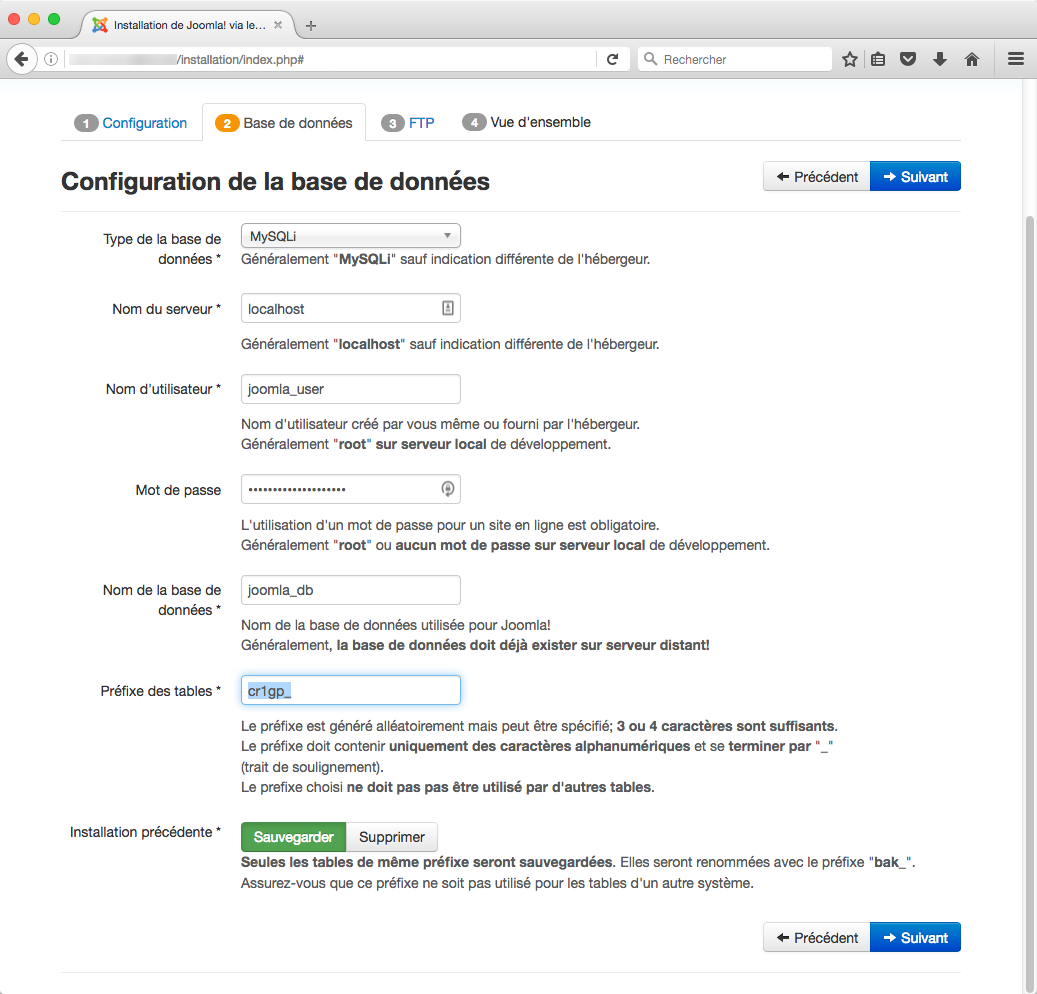Screen dimensions: 1037x994
Task: Choose Sauvegarder for previous installation
Action: pyautogui.click(x=294, y=837)
